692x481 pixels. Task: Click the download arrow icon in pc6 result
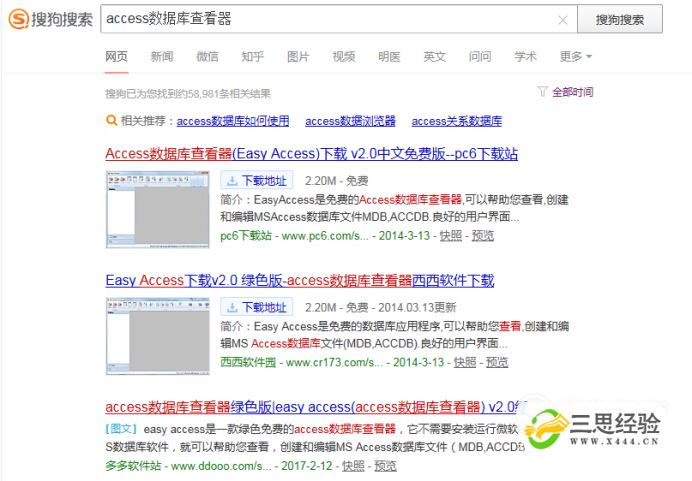[232, 180]
